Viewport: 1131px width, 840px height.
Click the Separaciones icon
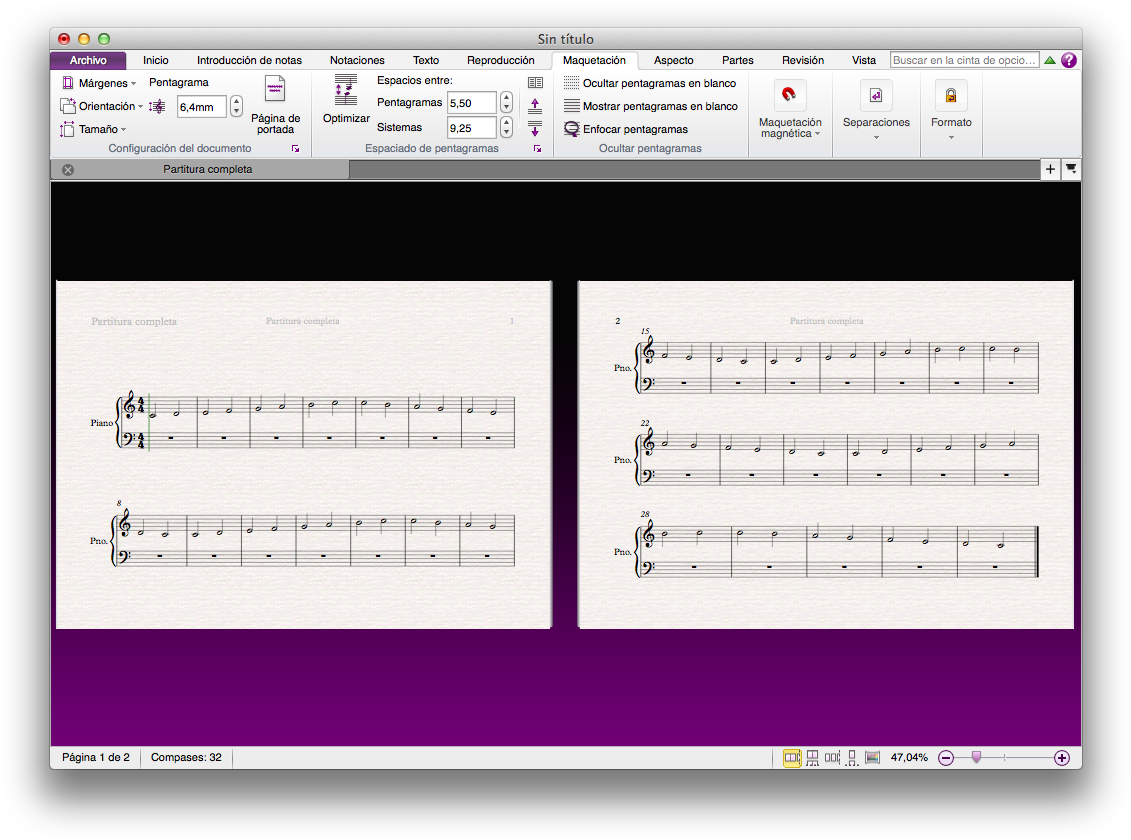pyautogui.click(x=876, y=95)
